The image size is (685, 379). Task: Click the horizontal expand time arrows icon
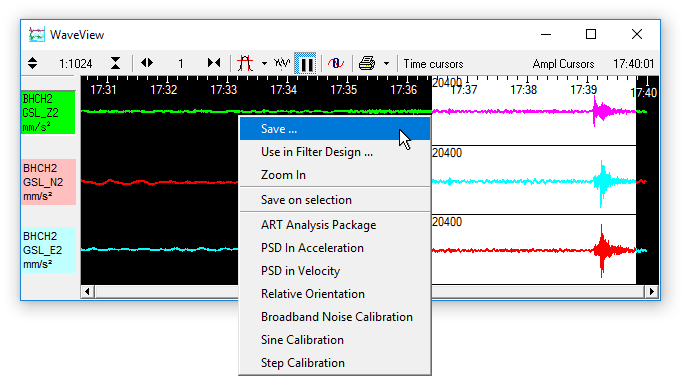click(147, 63)
